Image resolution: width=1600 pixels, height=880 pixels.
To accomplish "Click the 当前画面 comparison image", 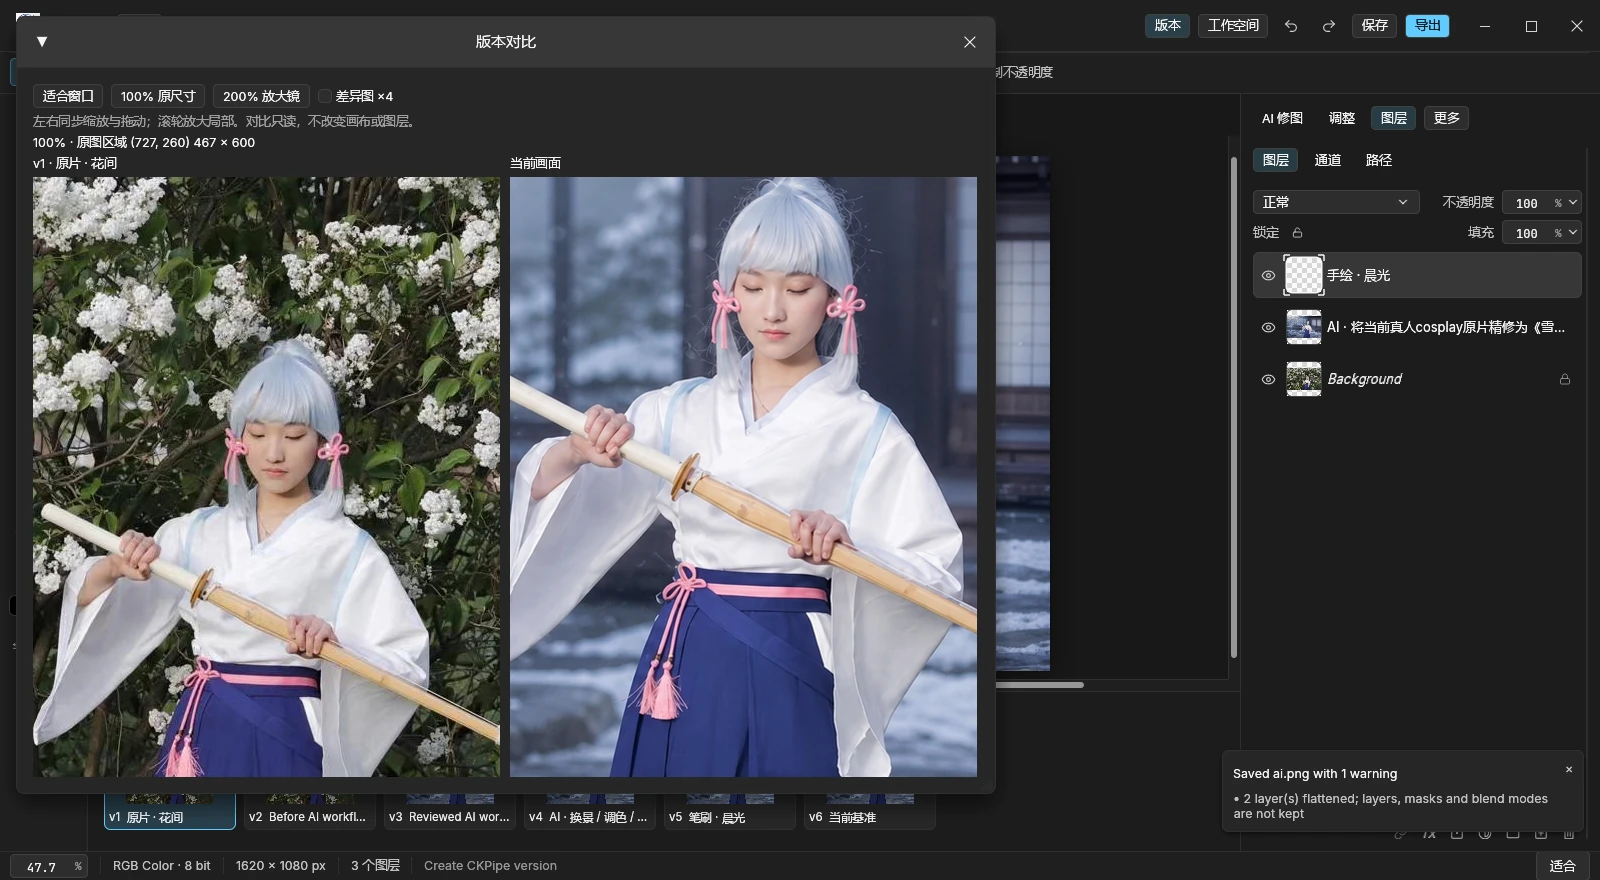I will (x=743, y=477).
